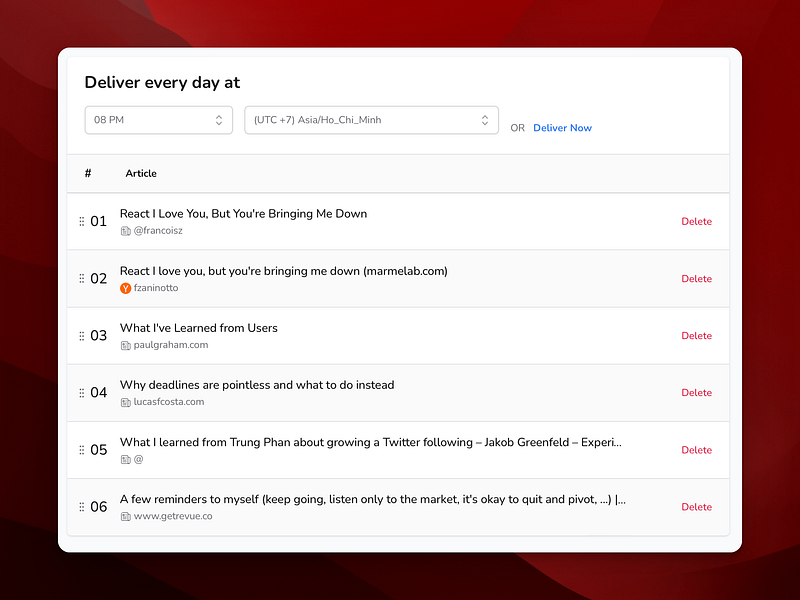This screenshot has height=600, width=800.
Task: Click the site icon in article 05's source line
Action: click(x=126, y=460)
